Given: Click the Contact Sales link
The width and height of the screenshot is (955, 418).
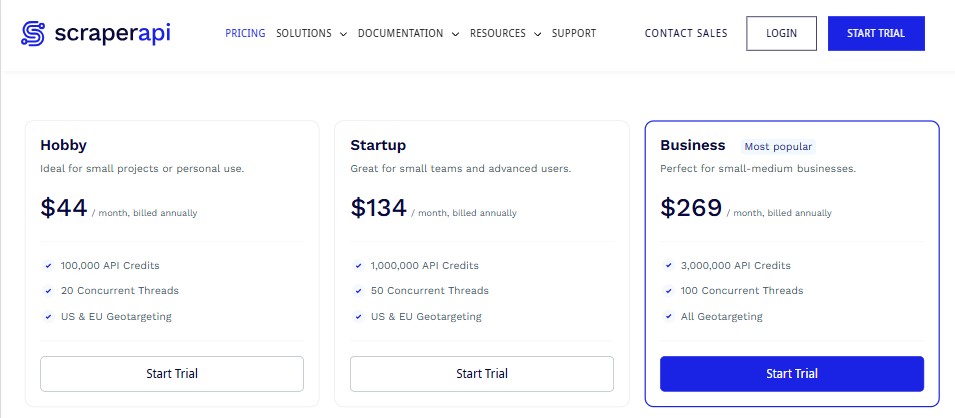Looking at the screenshot, I should (x=686, y=34).
